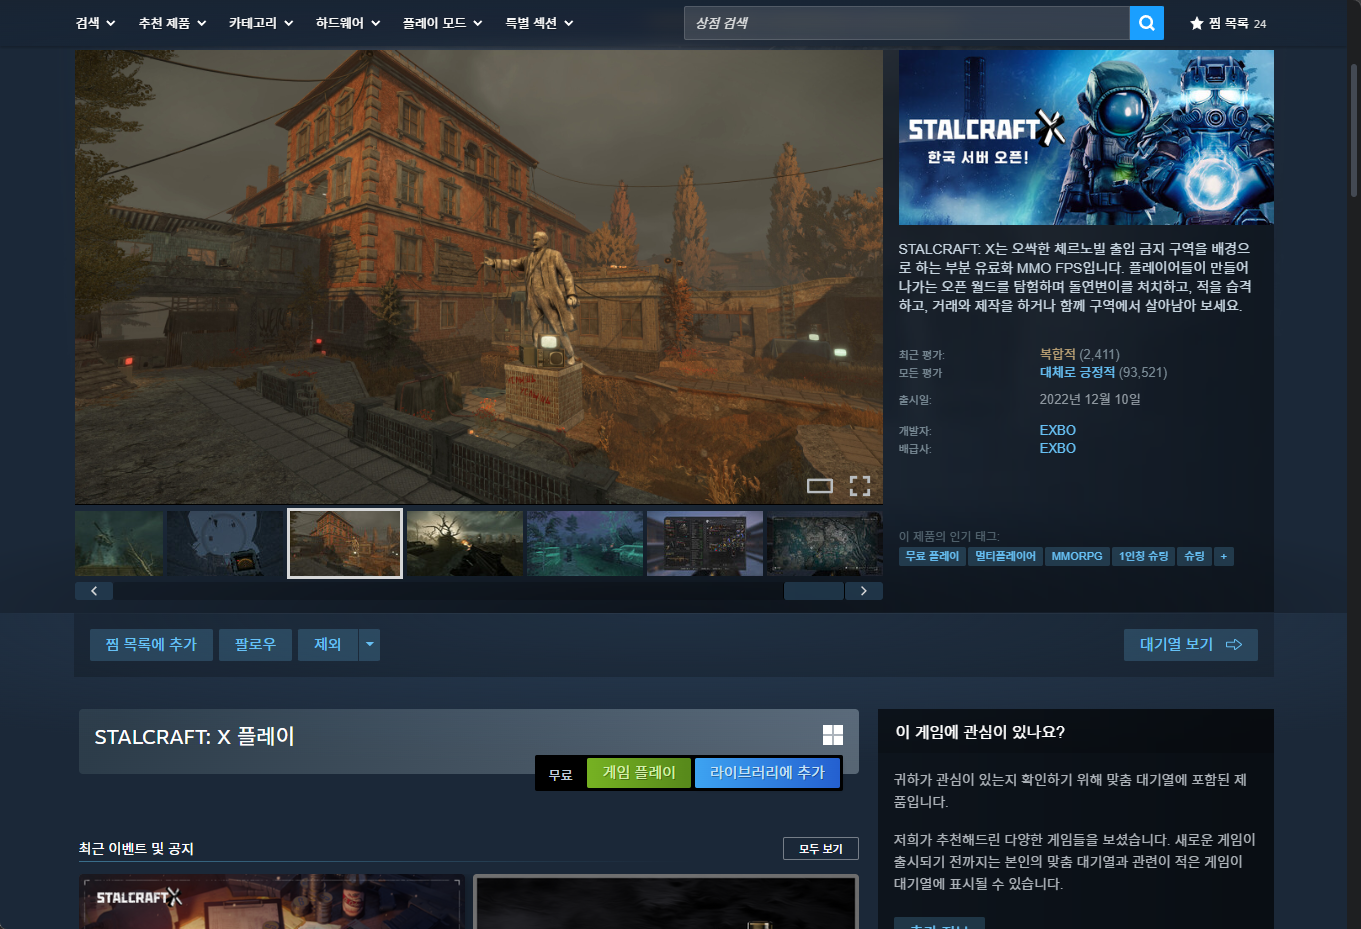1361x929 pixels.
Task: Click 대기열 보기 button
Action: coord(1191,645)
